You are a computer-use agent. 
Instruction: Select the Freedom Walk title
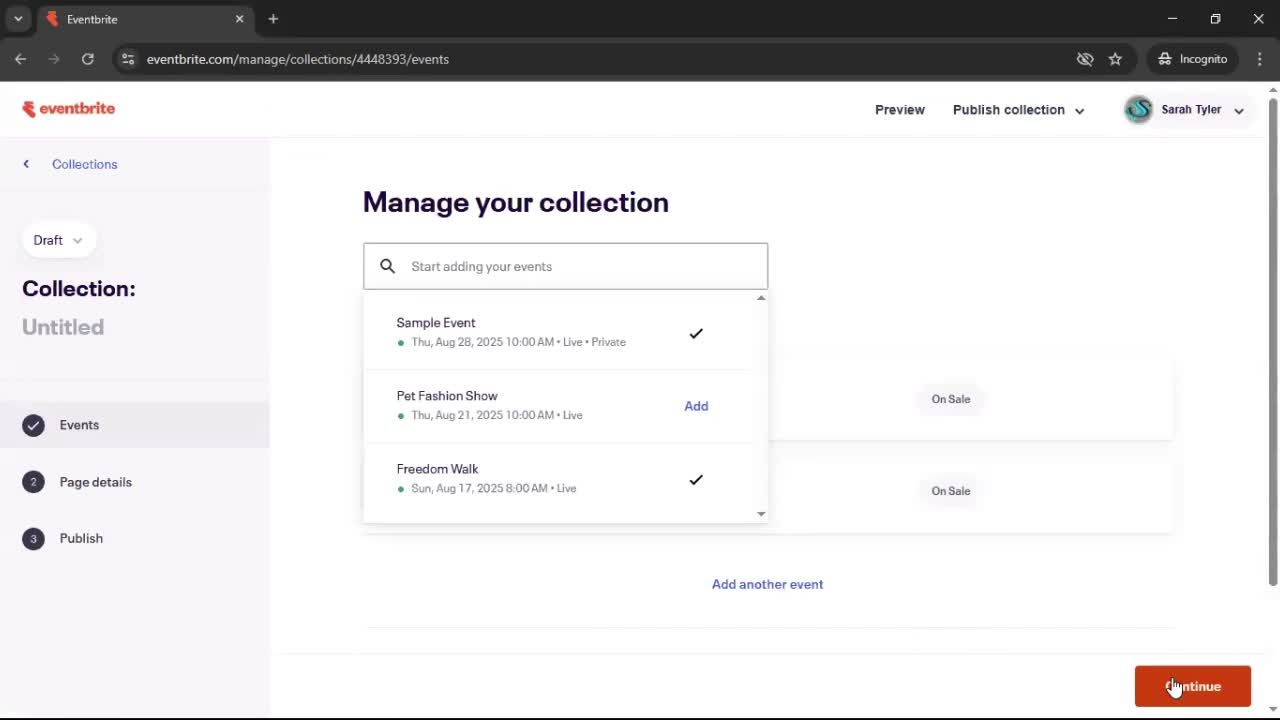point(437,469)
